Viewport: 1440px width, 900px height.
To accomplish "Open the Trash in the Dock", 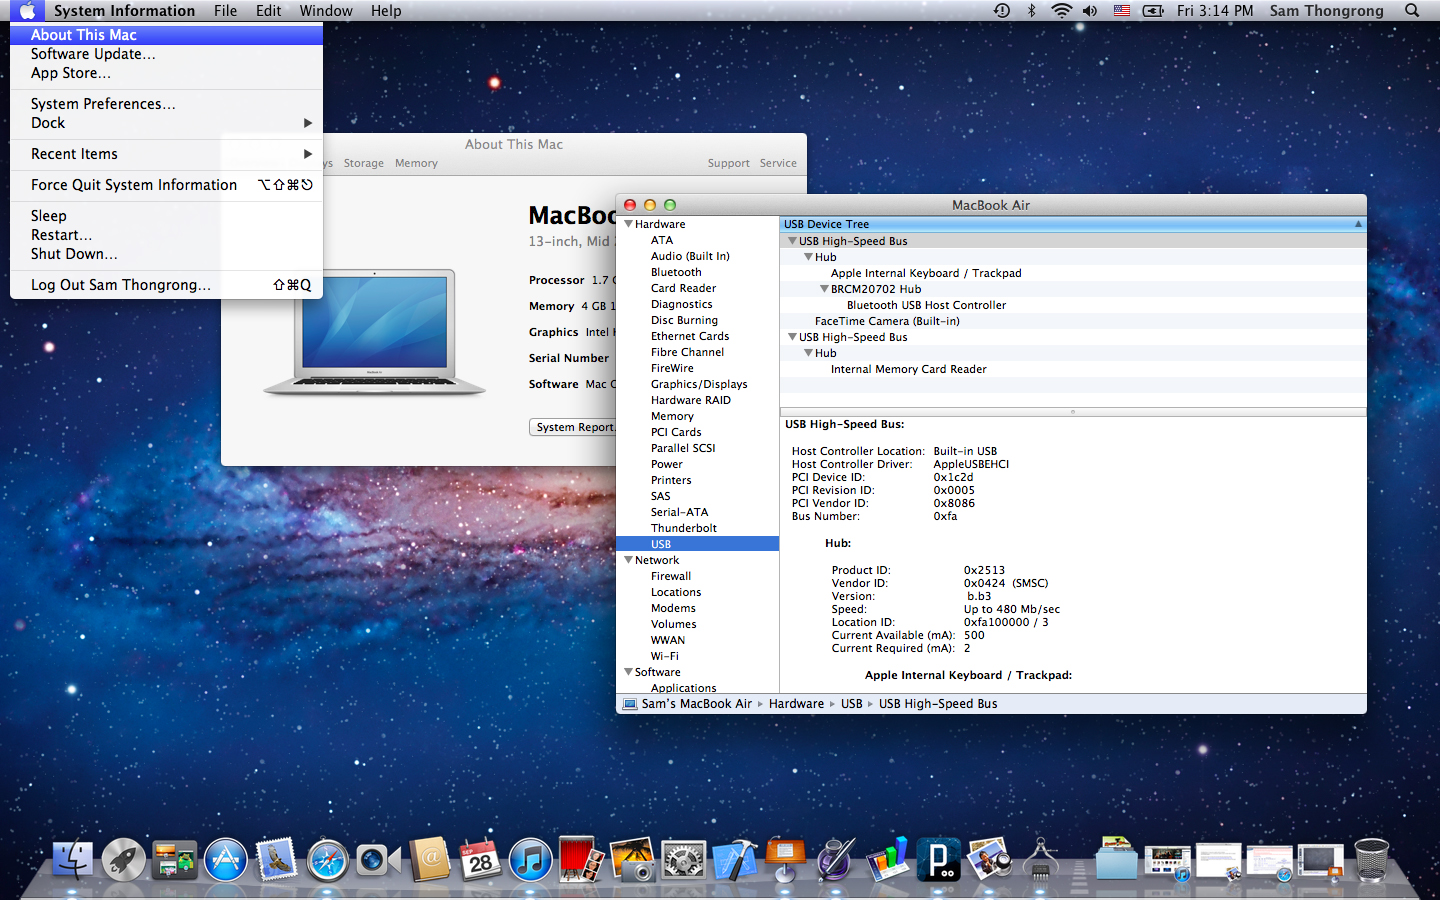I will point(1372,860).
